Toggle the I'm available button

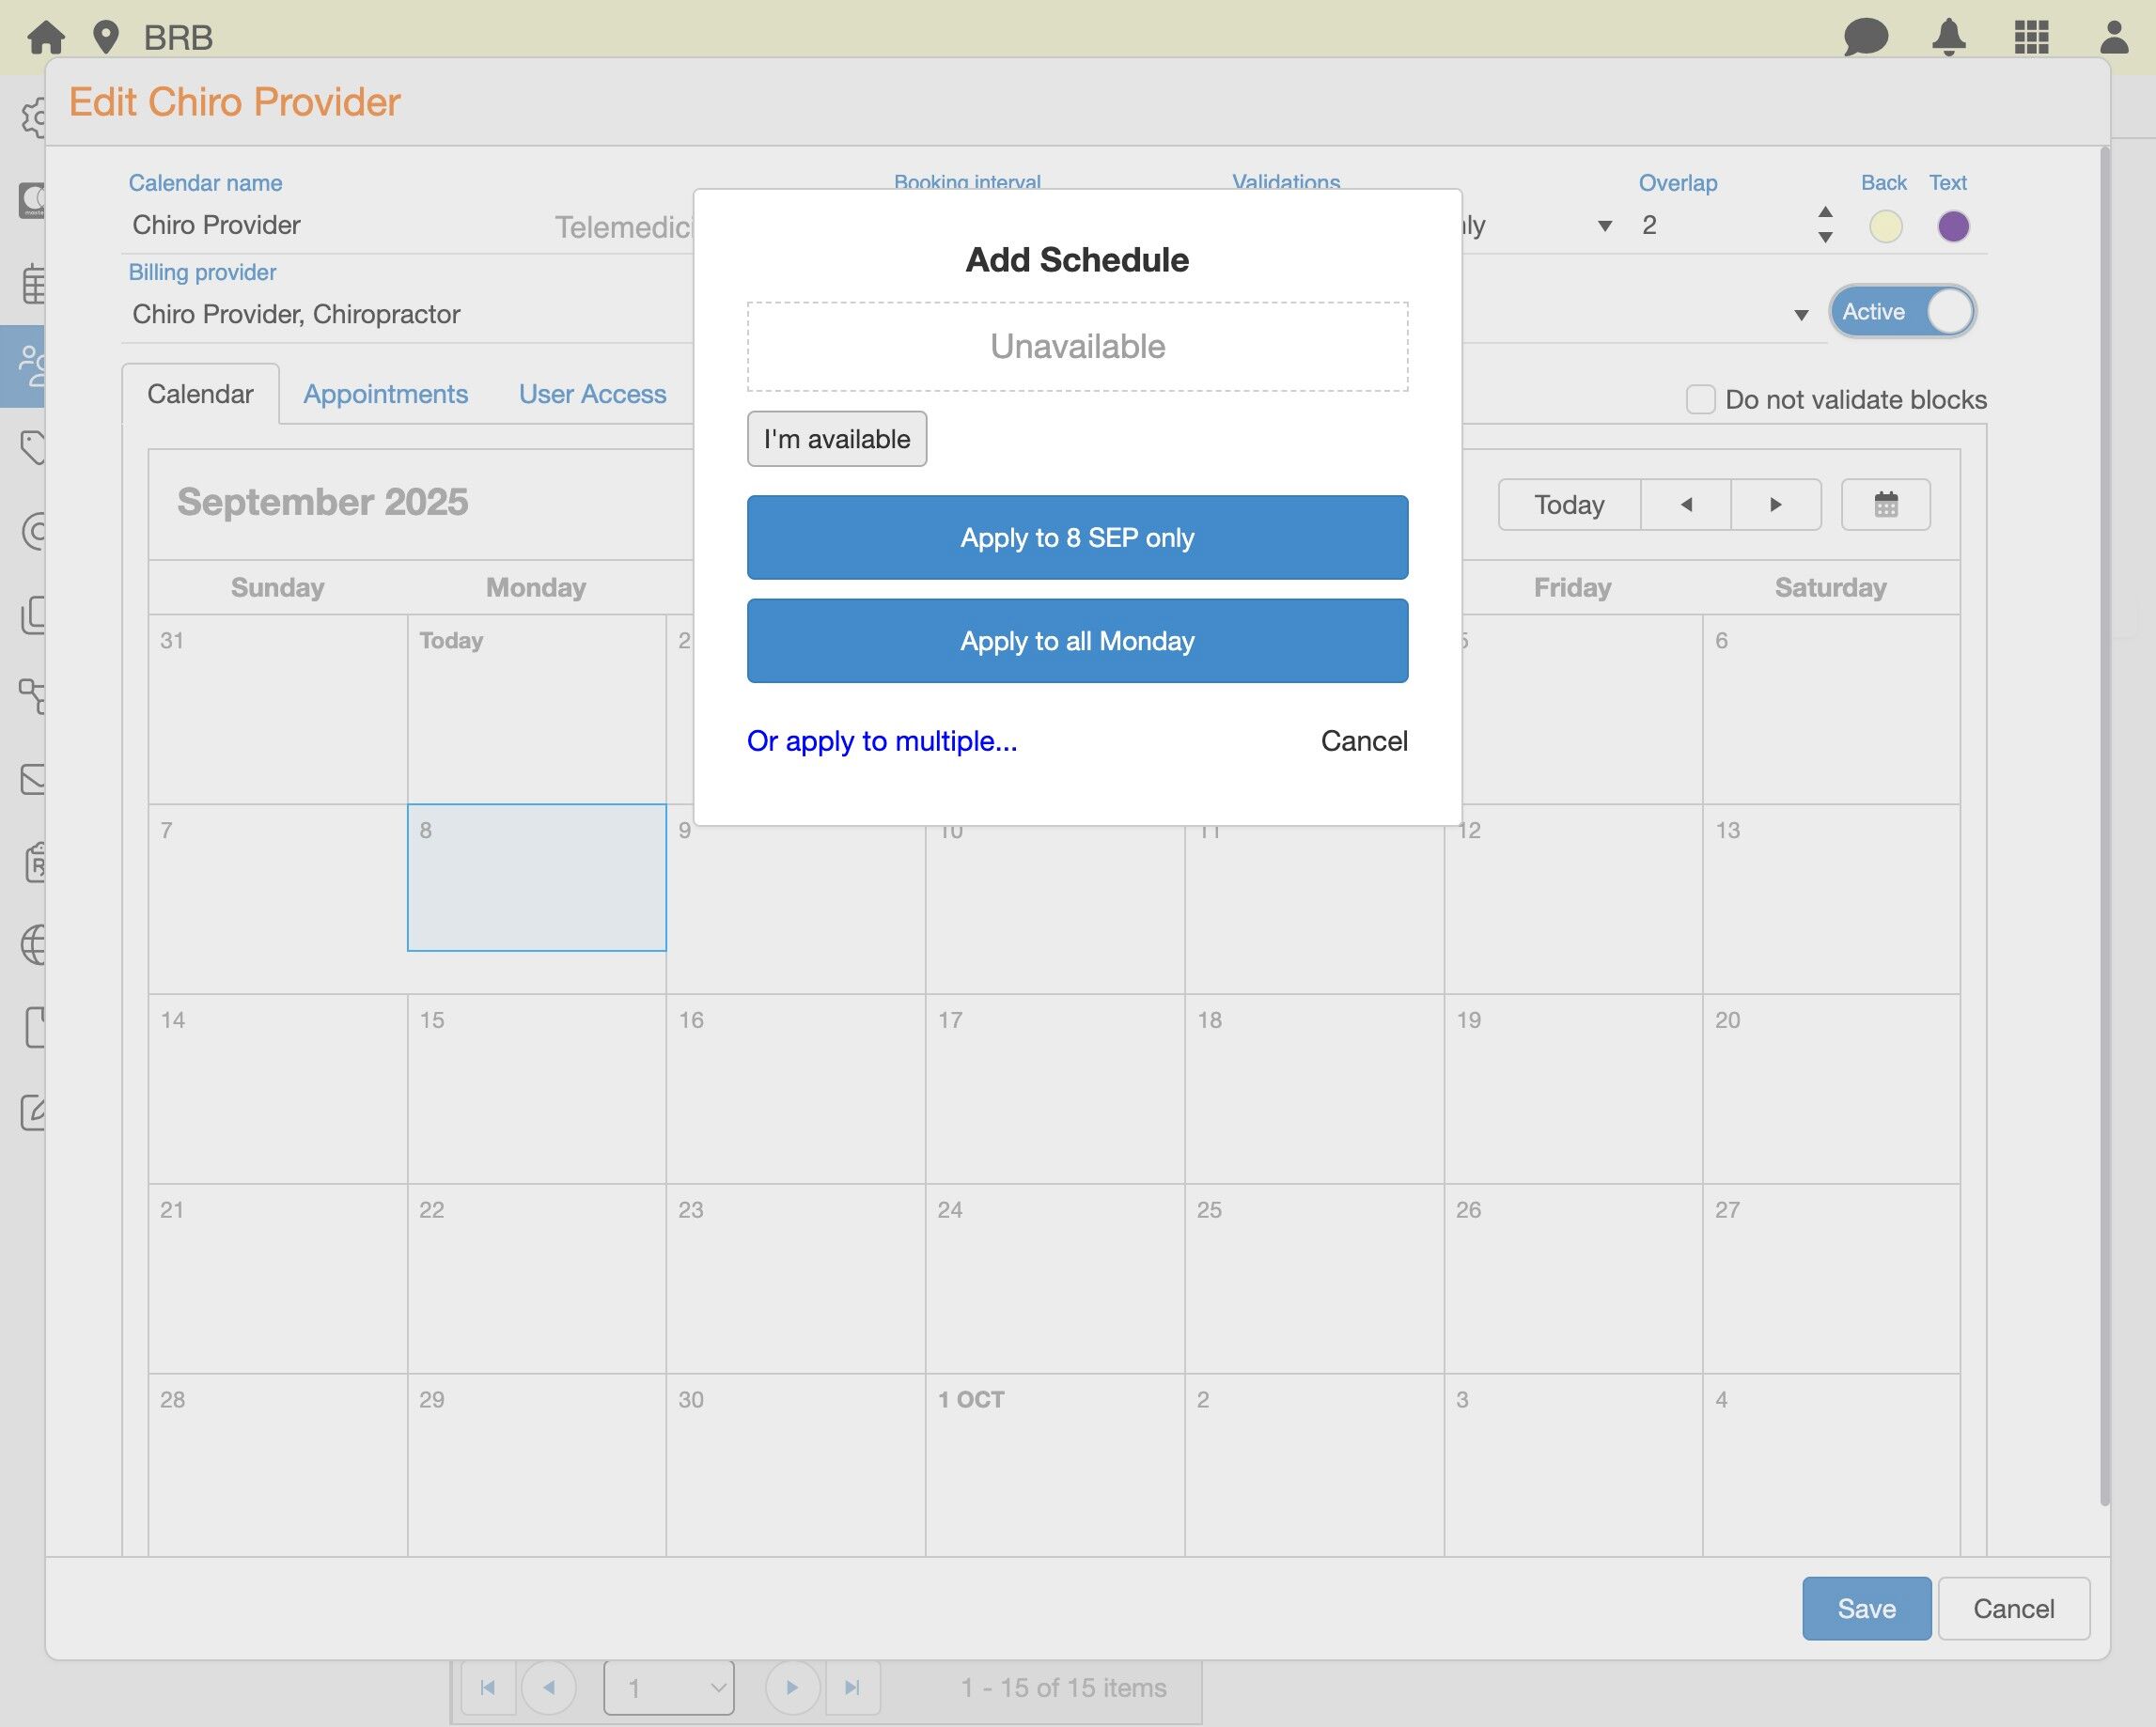tap(836, 439)
